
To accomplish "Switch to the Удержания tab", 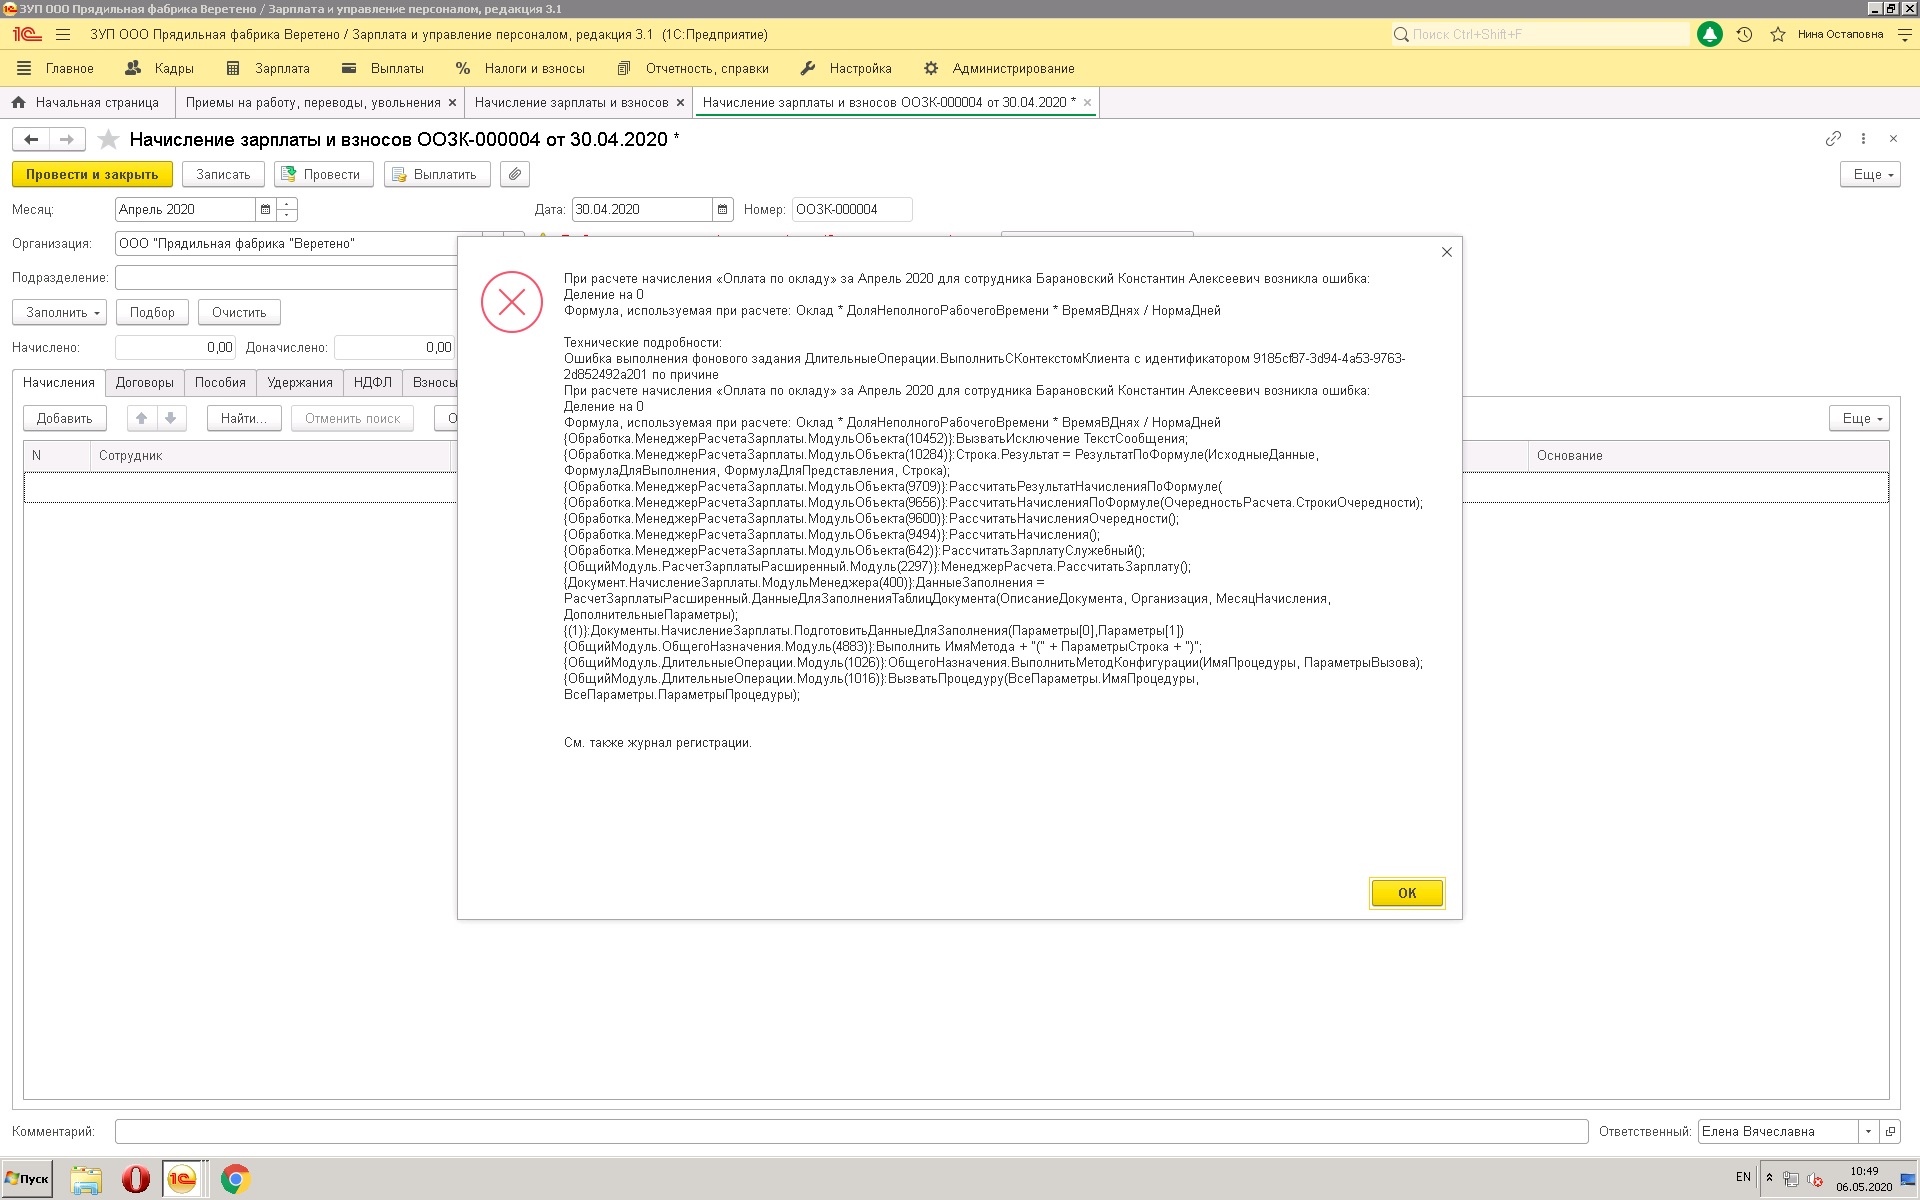I will click(300, 382).
